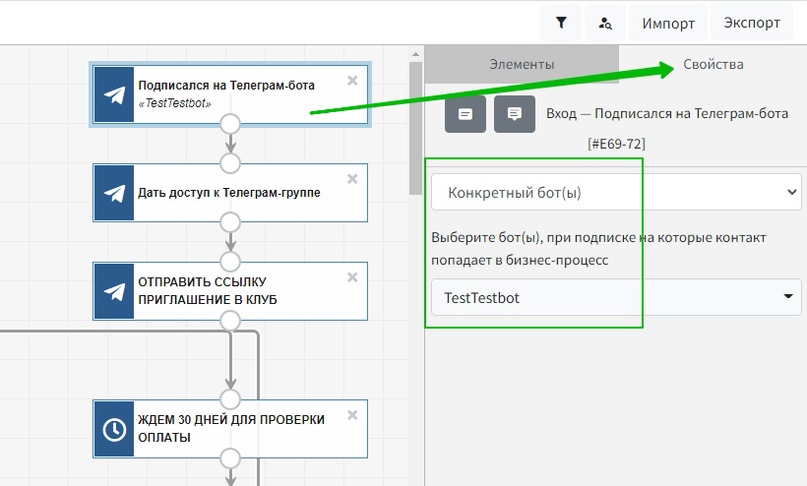807x486 pixels.
Task: Open the 'Конкретный бот(ы)' dropdown
Action: point(616,192)
